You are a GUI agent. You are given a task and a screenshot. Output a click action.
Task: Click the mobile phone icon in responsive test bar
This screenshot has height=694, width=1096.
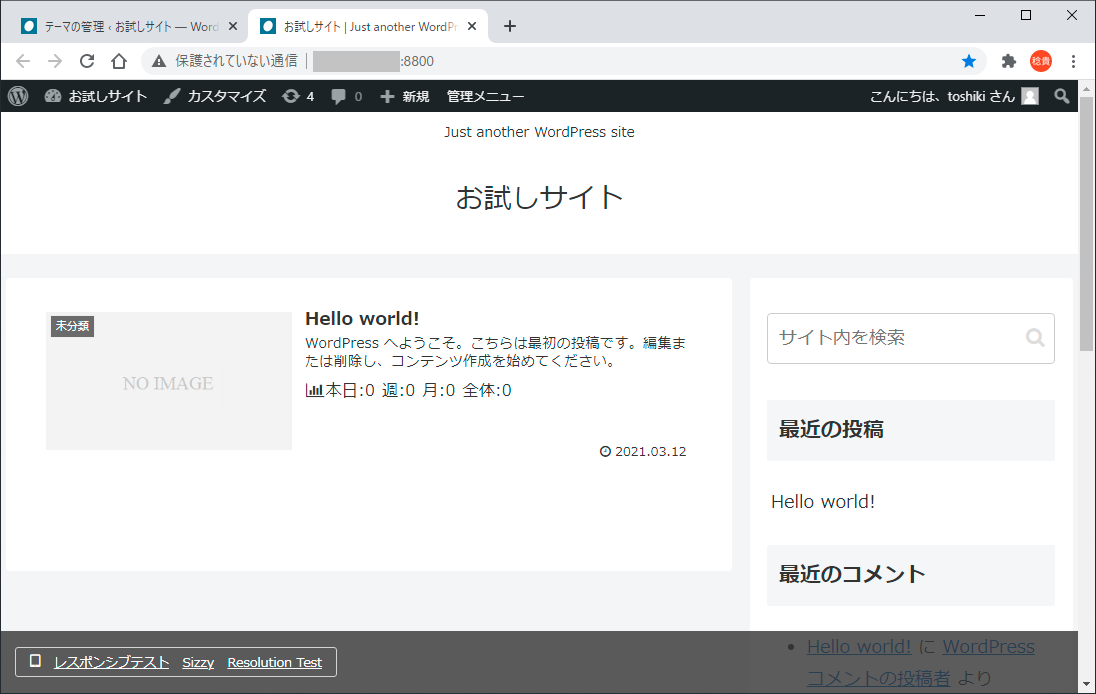click(37, 661)
